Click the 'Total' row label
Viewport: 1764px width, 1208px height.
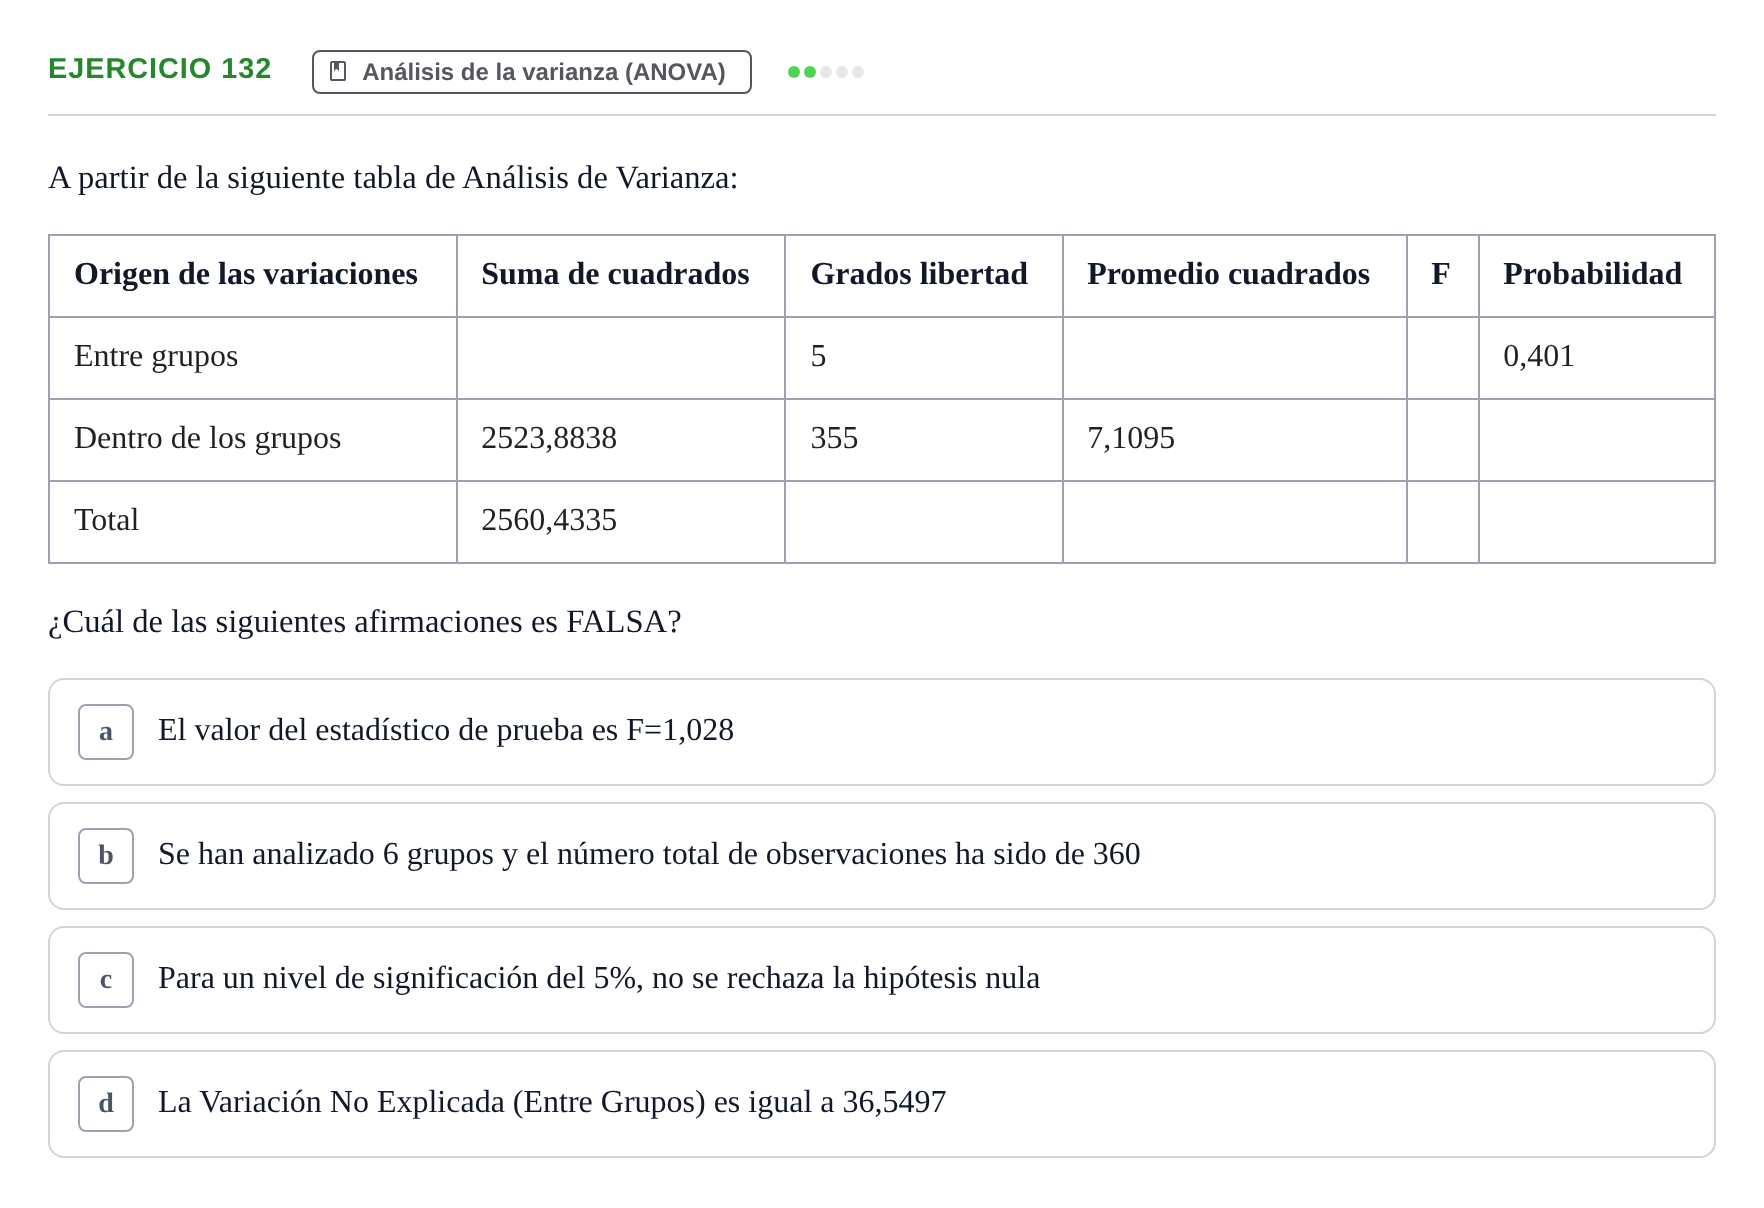[106, 520]
